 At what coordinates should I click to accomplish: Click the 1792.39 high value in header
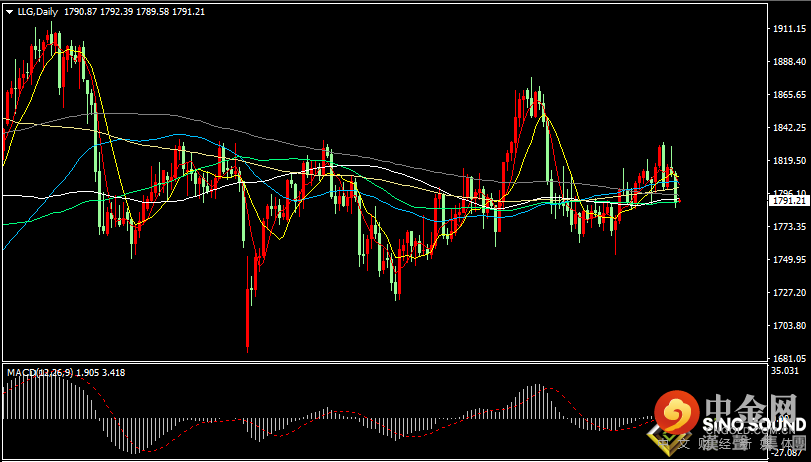115,11
